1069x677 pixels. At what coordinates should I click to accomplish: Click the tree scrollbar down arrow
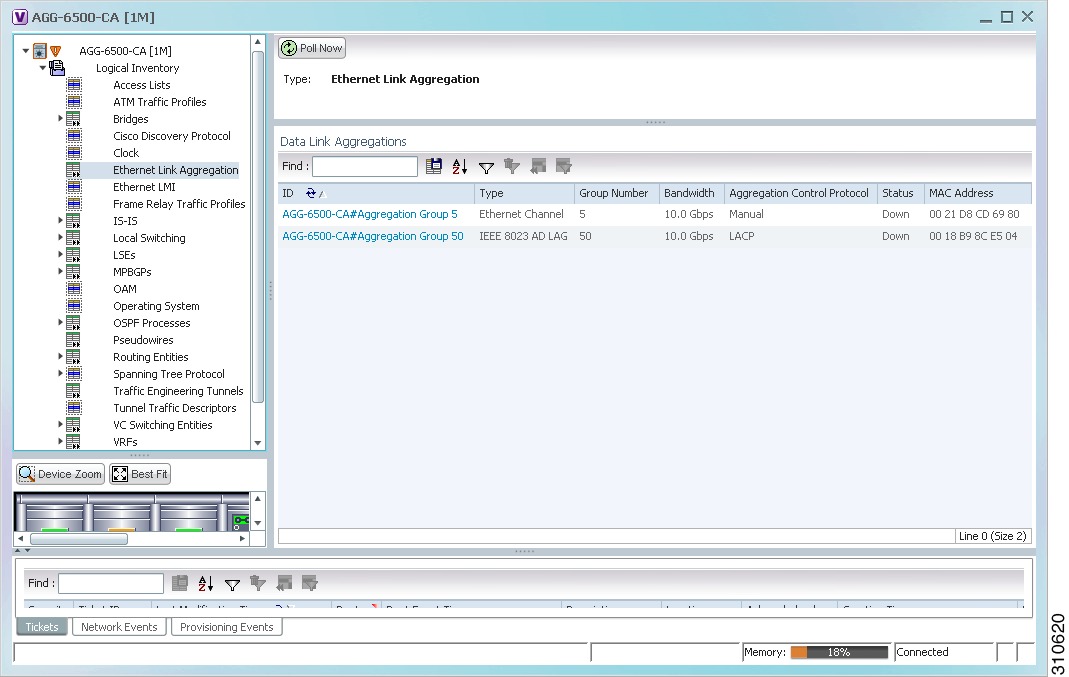pos(258,443)
